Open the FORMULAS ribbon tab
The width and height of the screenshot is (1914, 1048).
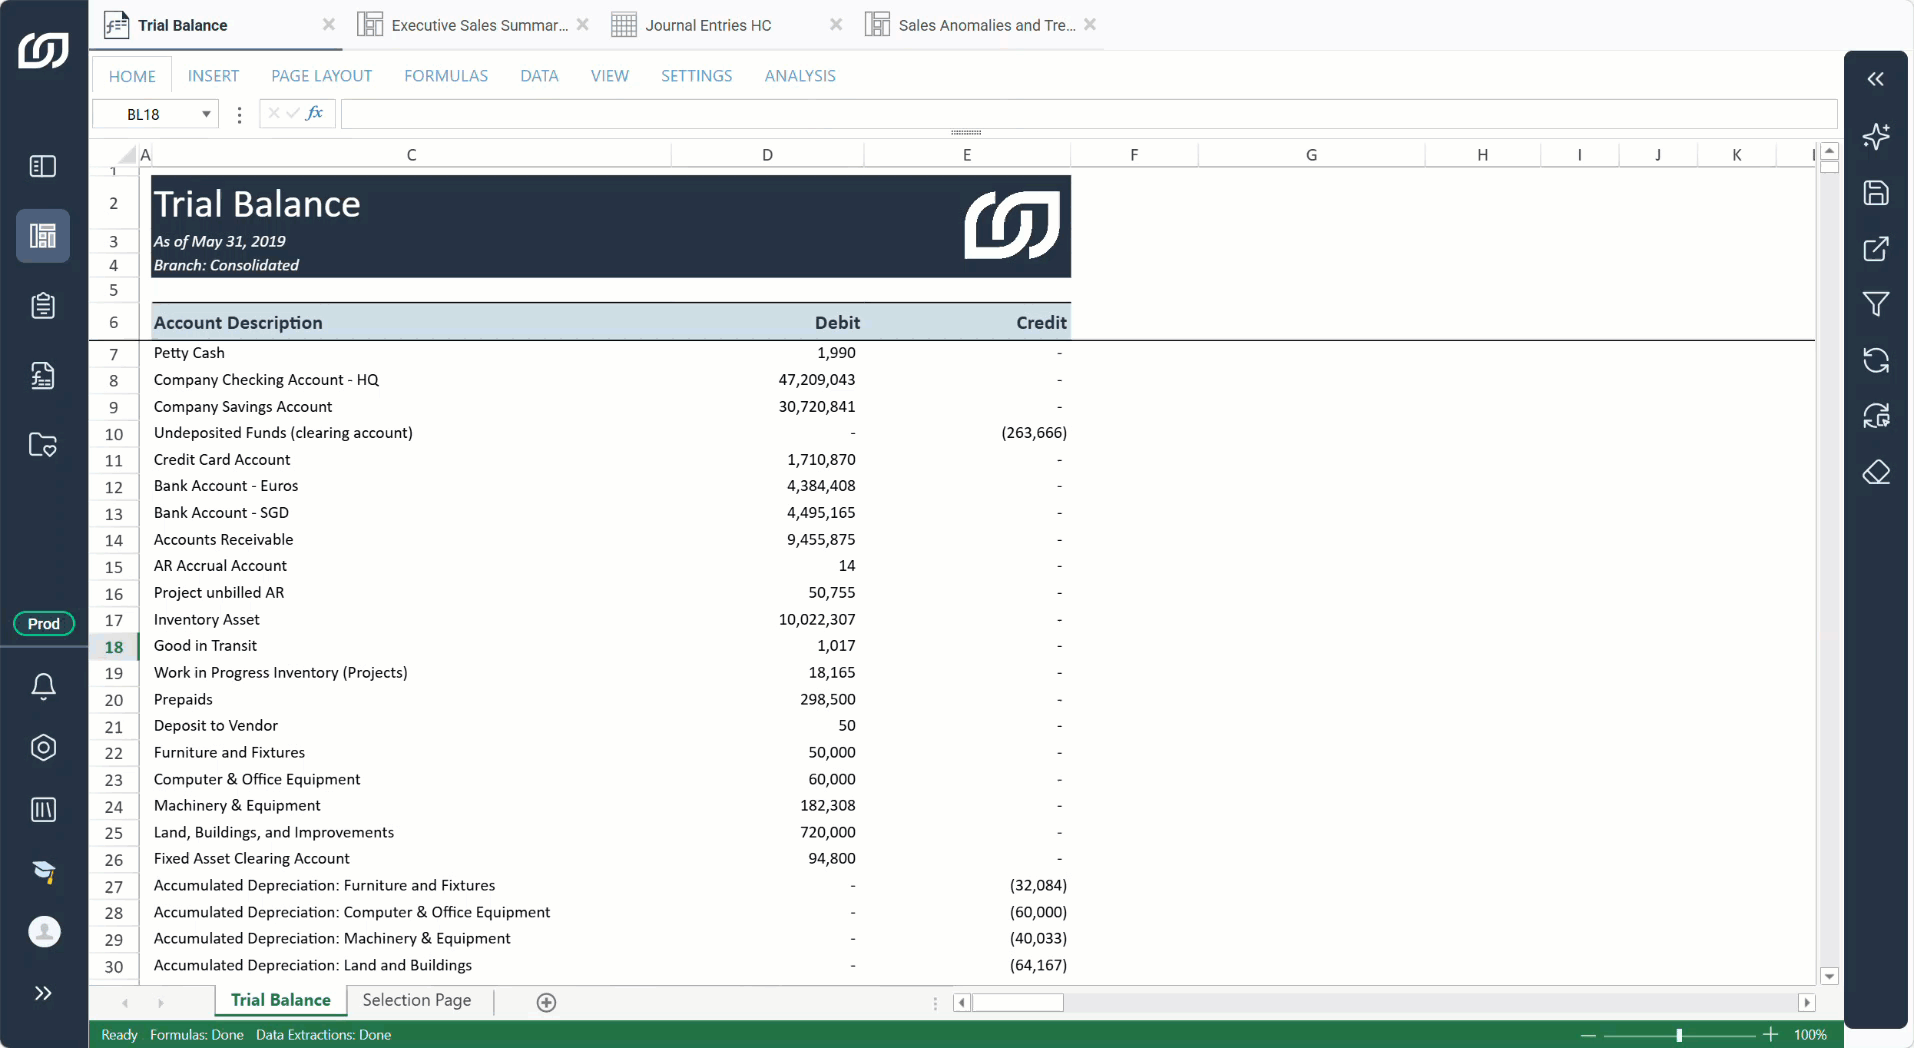point(446,76)
